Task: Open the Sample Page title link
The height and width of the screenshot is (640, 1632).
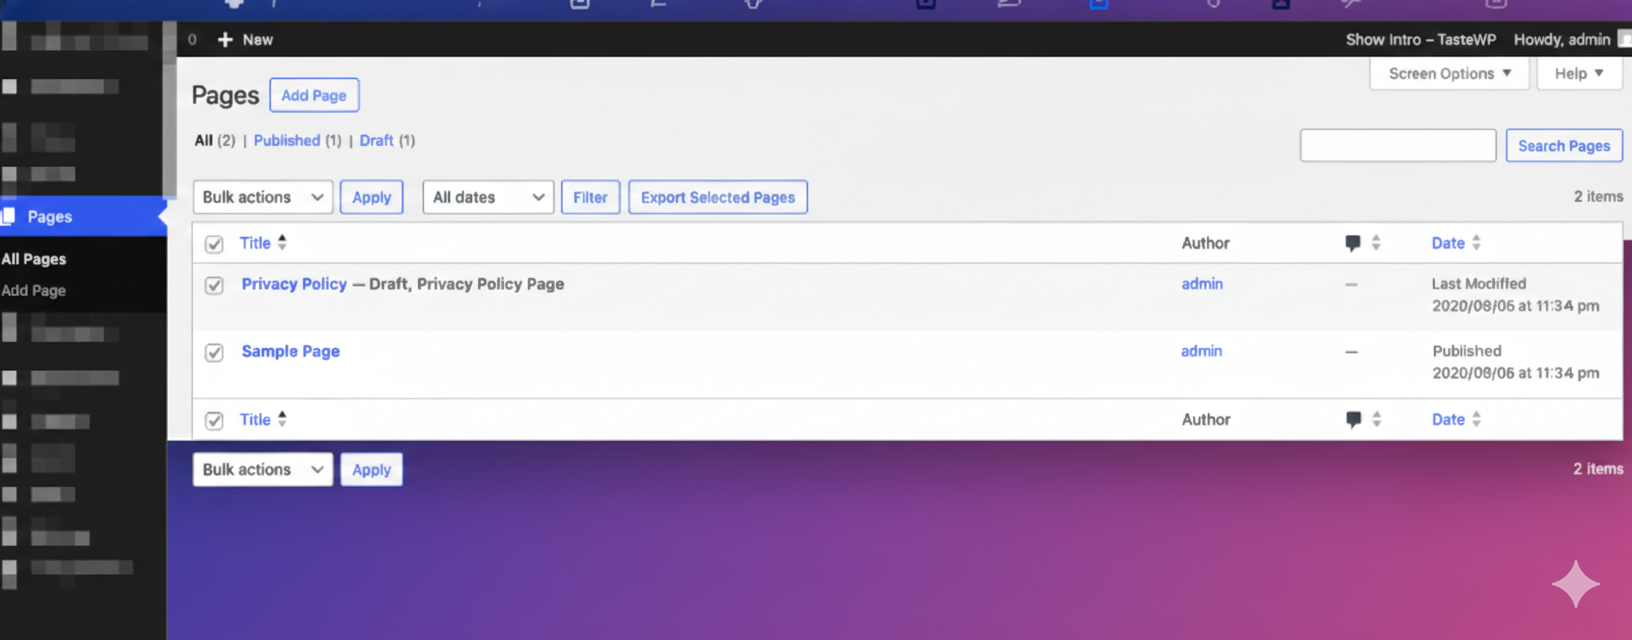Action: point(290,352)
